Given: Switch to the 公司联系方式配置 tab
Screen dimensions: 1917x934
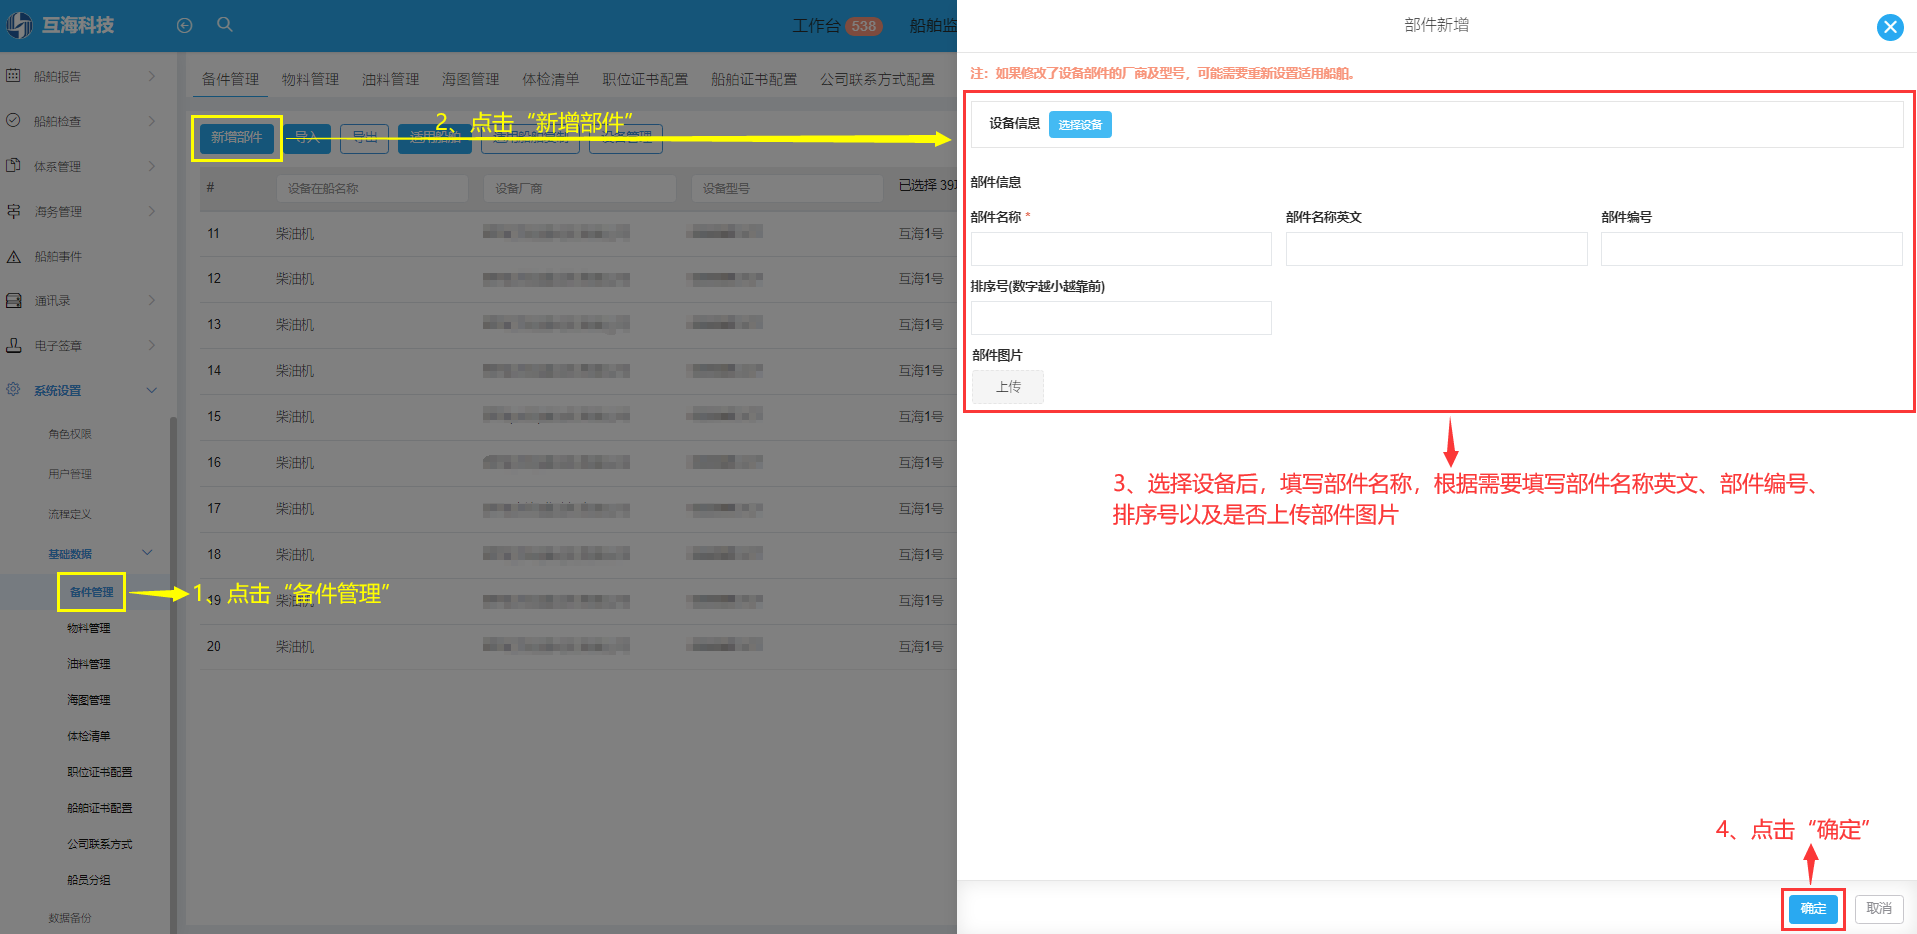Looking at the screenshot, I should click(877, 79).
